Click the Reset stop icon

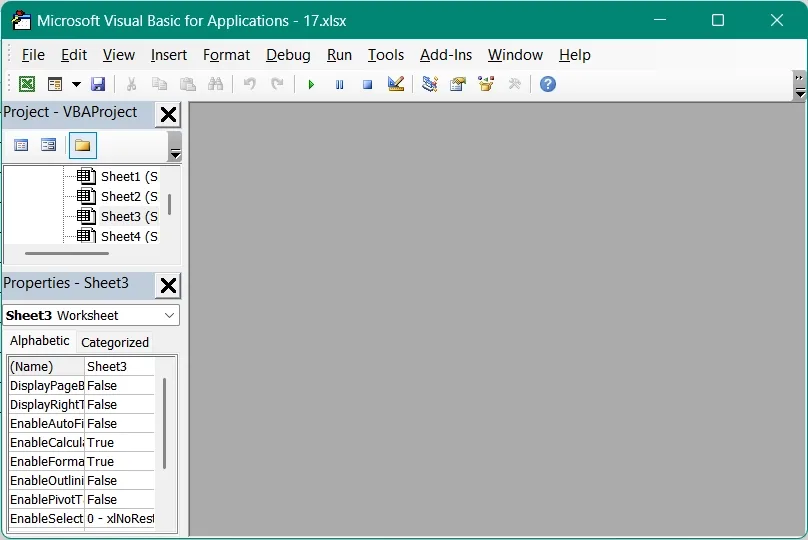click(x=367, y=85)
